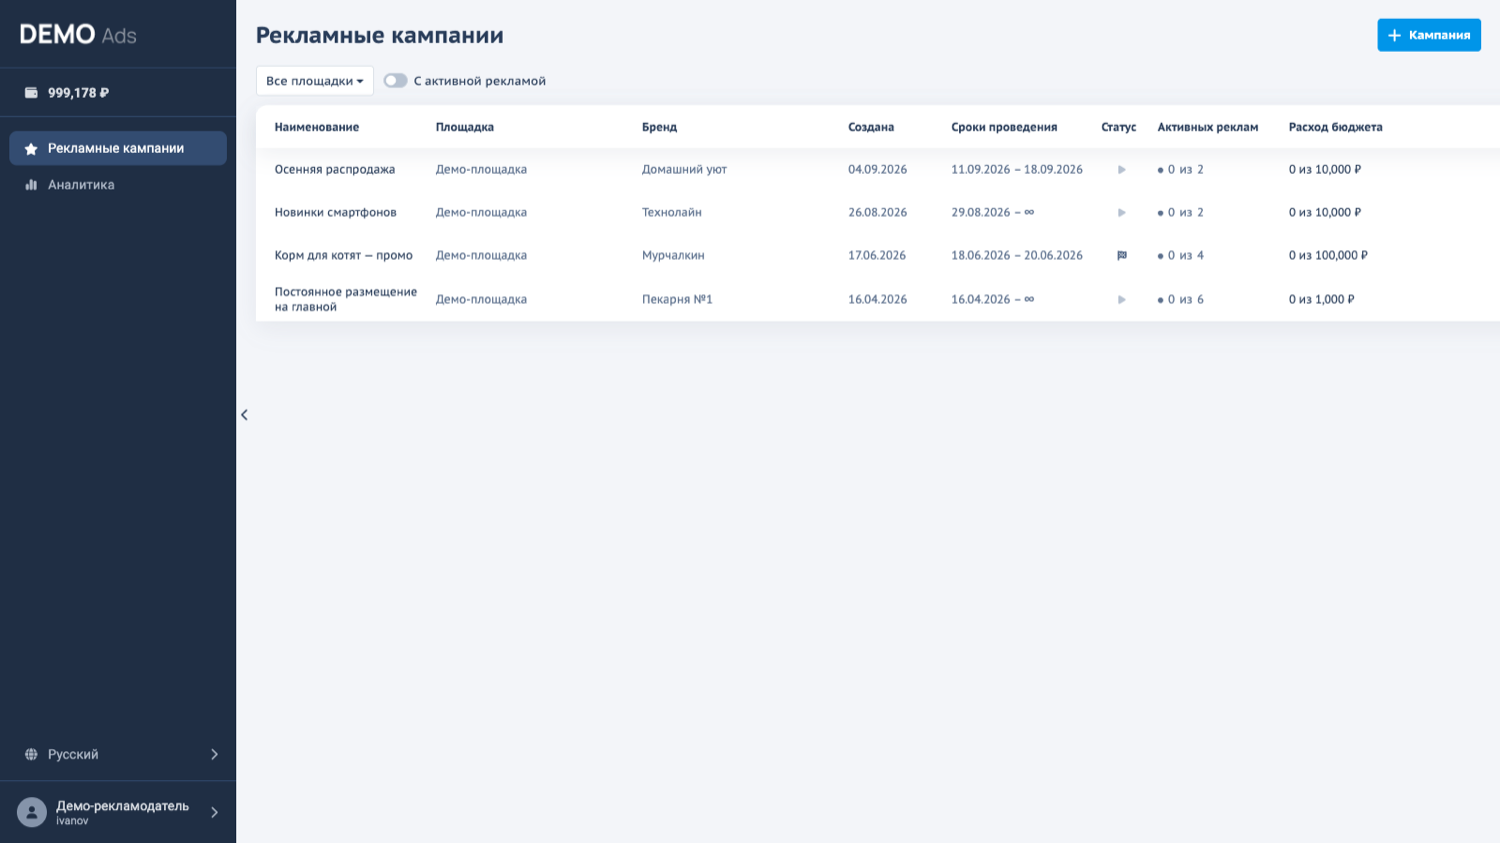Click the globe icon next to Русский
The height and width of the screenshot is (843, 1500).
click(x=31, y=754)
